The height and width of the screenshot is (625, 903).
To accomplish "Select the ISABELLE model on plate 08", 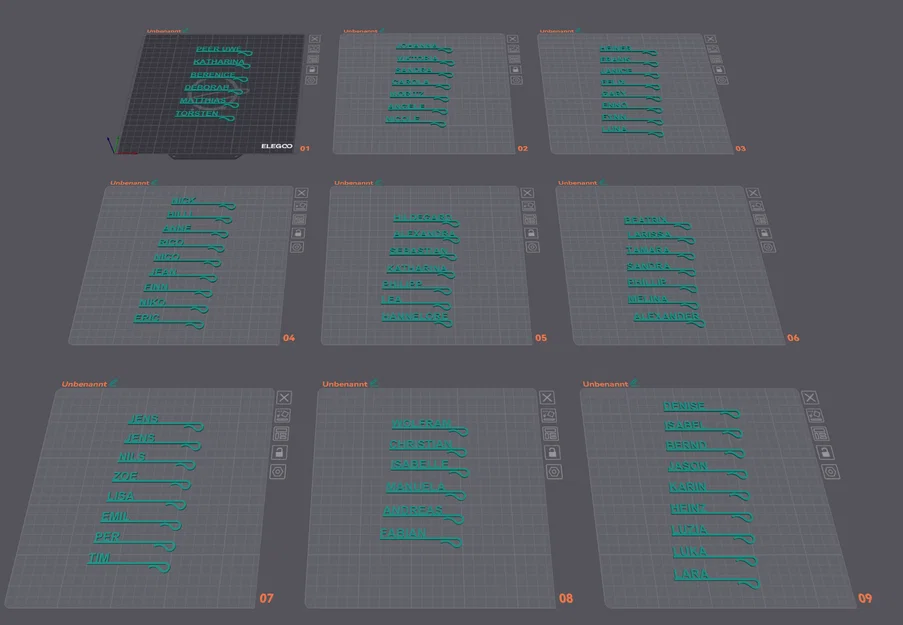I will pos(430,468).
